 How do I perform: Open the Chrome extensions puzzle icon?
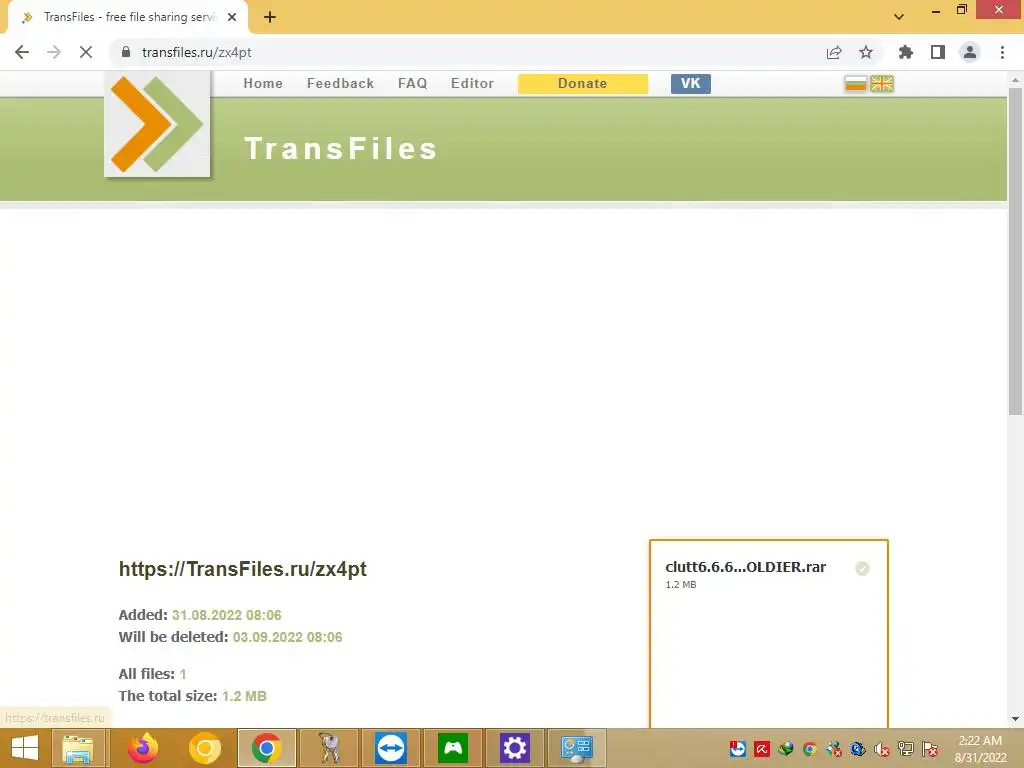pyautogui.click(x=906, y=52)
